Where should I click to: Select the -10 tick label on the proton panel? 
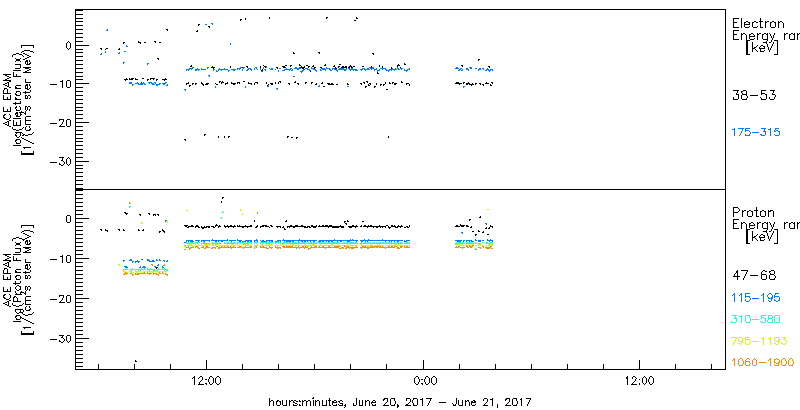pos(59,259)
